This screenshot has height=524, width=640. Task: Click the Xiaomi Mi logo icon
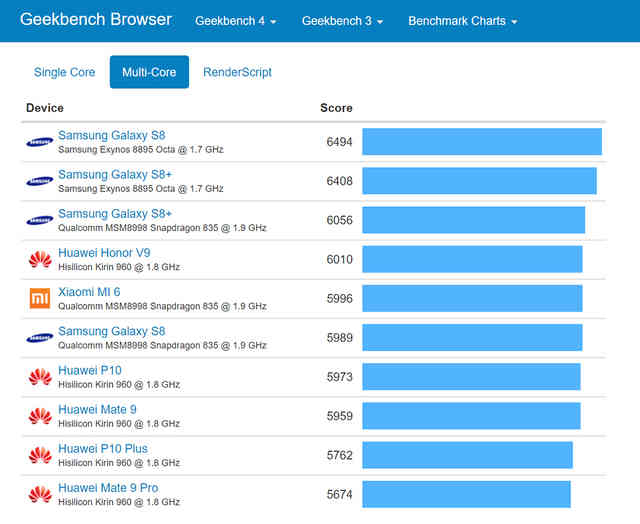pyautogui.click(x=40, y=298)
